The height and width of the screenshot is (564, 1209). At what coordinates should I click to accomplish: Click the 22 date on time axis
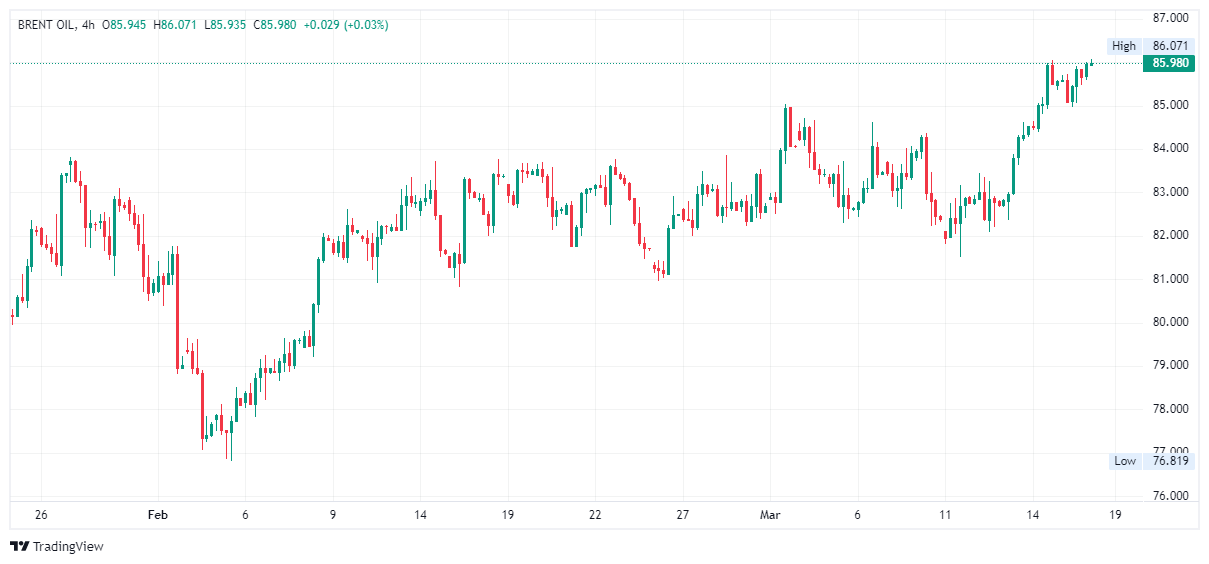point(595,515)
